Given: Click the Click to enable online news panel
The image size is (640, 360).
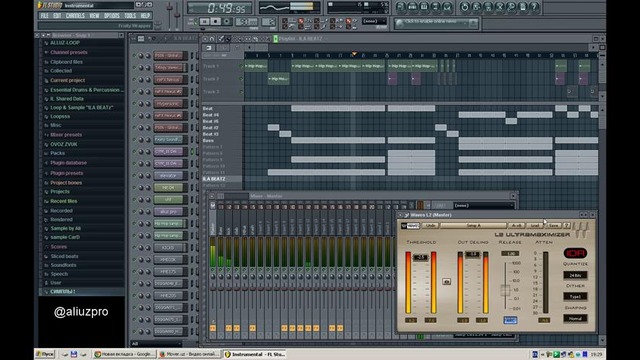Looking at the screenshot, I should click(x=436, y=23).
